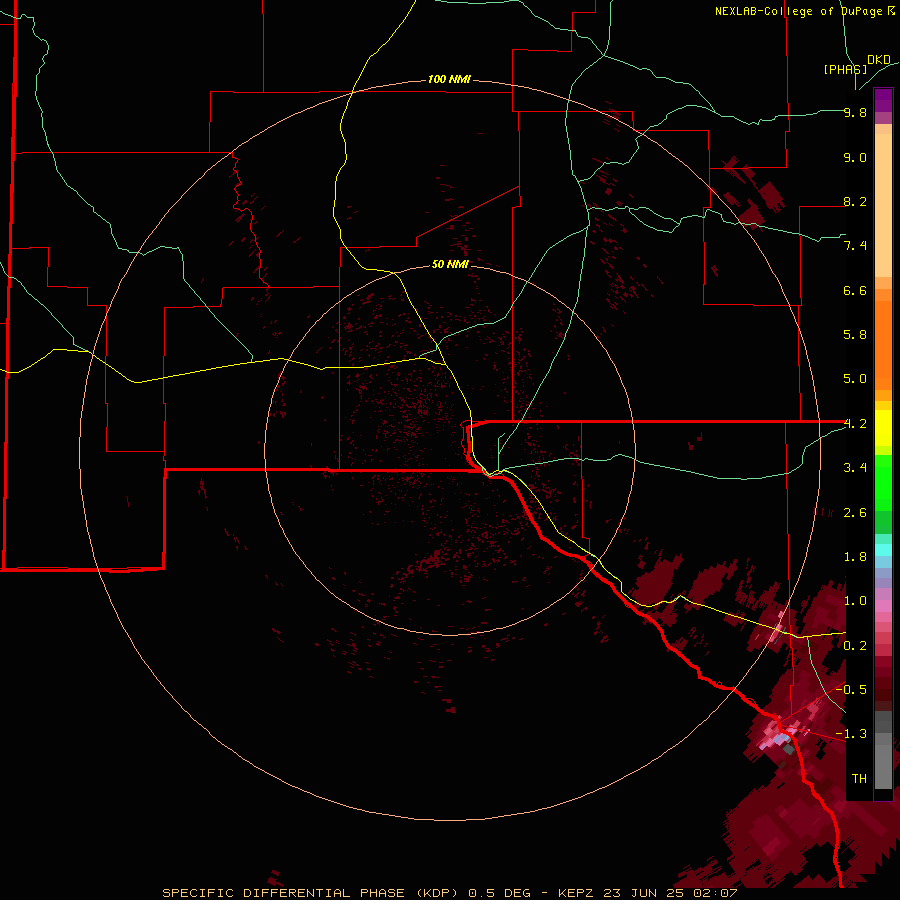Click the 100 NMI range ring label
The height and width of the screenshot is (900, 900).
click(449, 79)
